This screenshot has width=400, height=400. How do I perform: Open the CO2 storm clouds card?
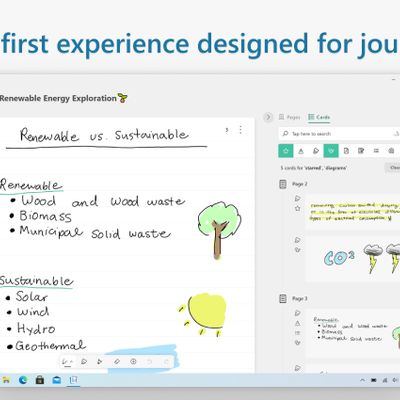(353, 259)
